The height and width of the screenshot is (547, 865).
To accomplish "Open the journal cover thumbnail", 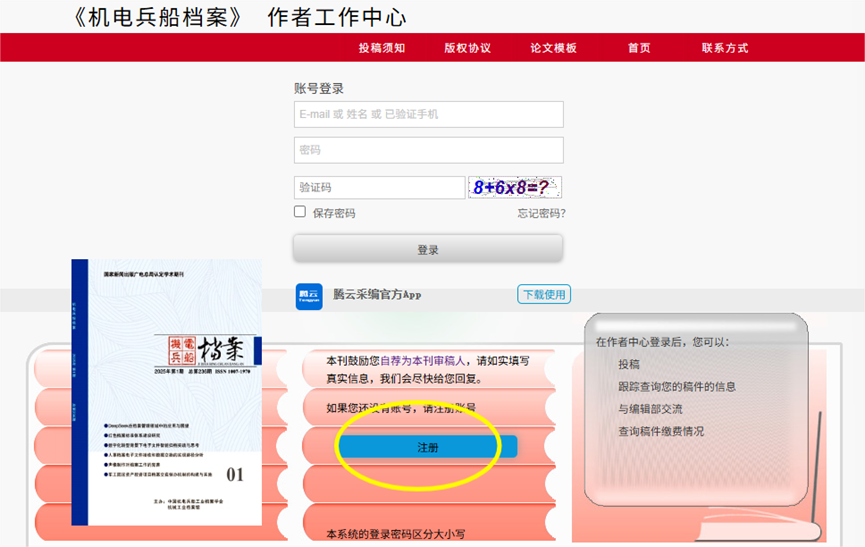I will [166, 392].
